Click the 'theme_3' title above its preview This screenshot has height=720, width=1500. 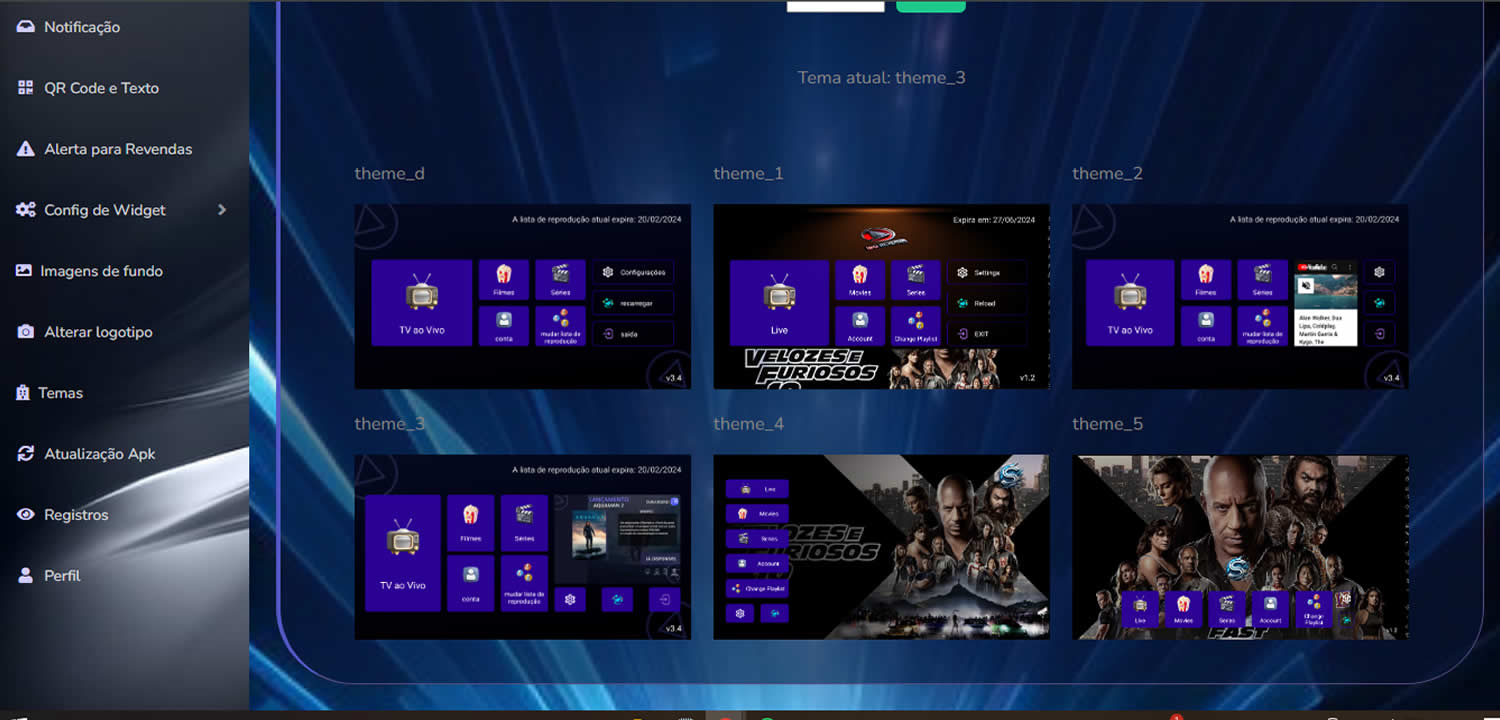click(x=390, y=424)
